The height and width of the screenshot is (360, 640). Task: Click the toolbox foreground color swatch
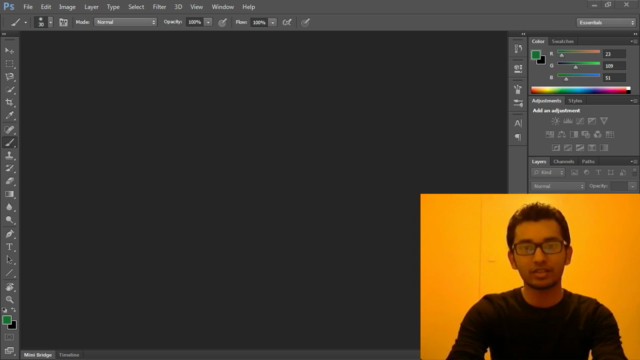coord(7,320)
